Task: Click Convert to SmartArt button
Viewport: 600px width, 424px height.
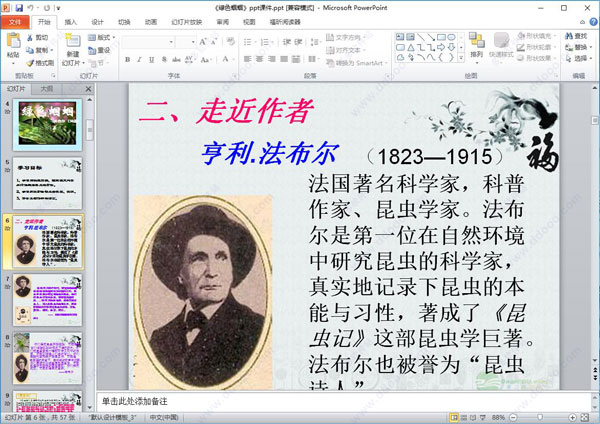Action: click(357, 63)
